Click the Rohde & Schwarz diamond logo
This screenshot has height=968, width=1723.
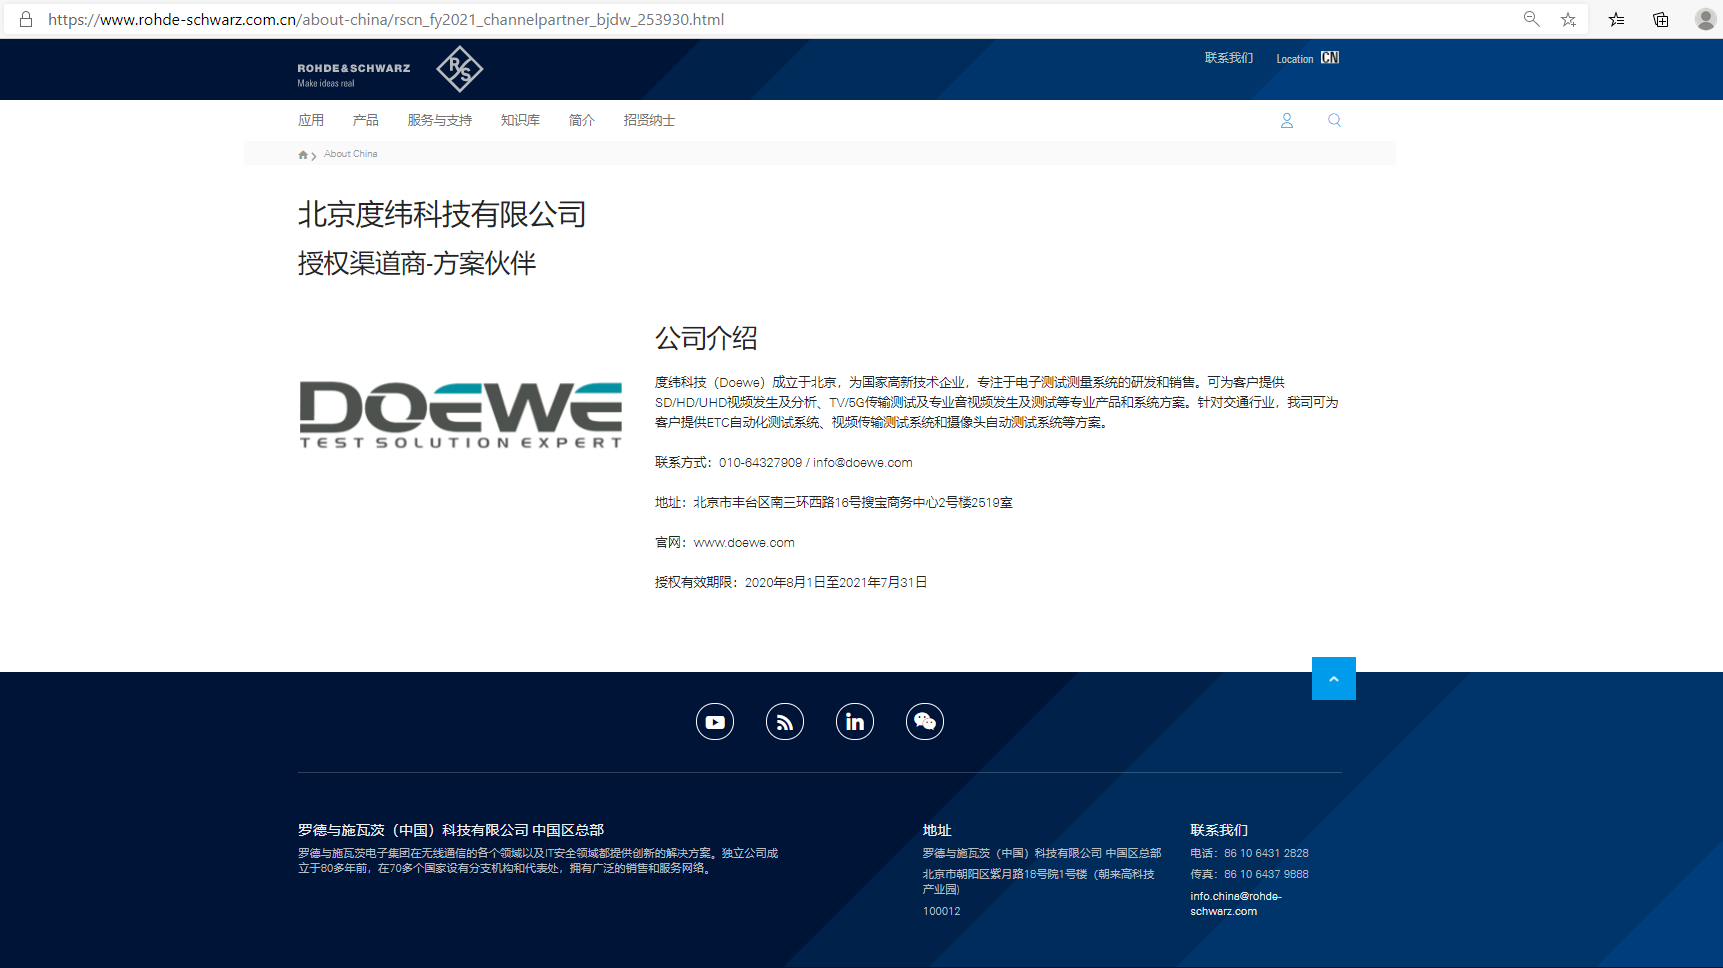pyautogui.click(x=459, y=69)
